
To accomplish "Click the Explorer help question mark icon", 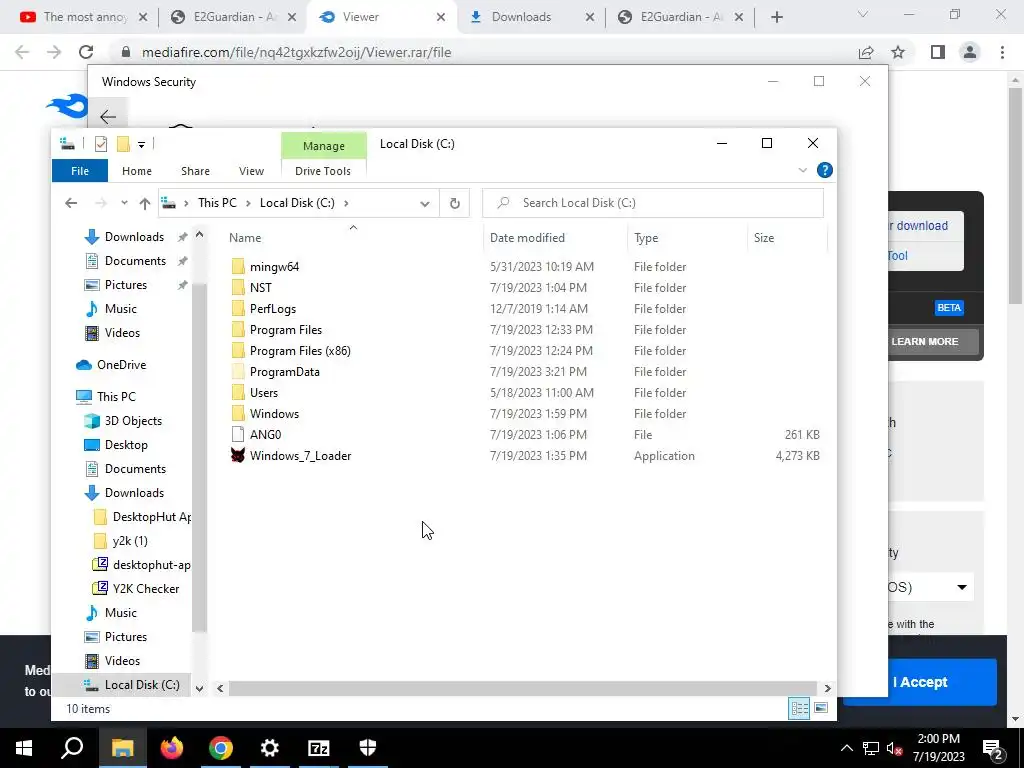I will tap(825, 170).
